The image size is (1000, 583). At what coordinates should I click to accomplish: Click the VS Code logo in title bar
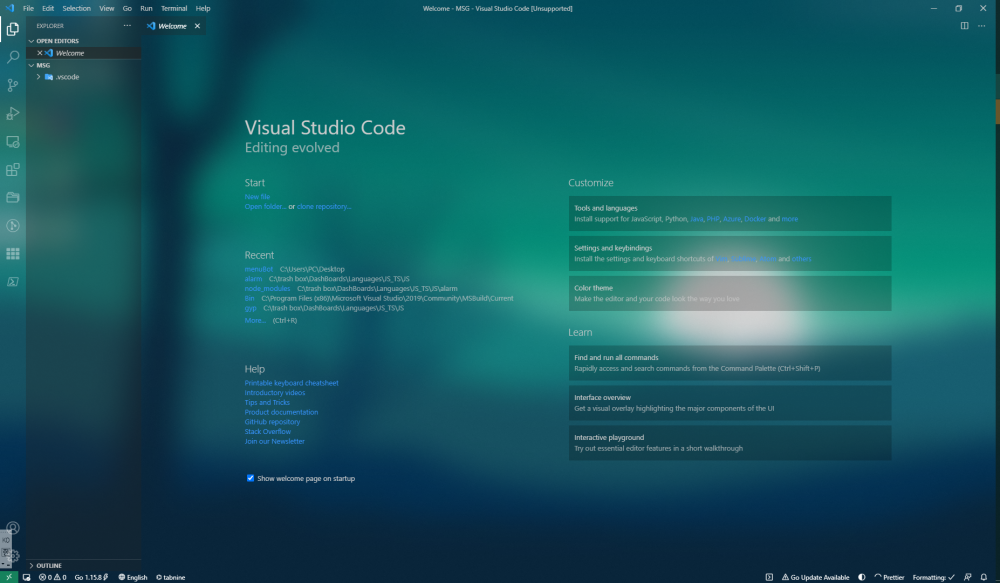pos(10,8)
